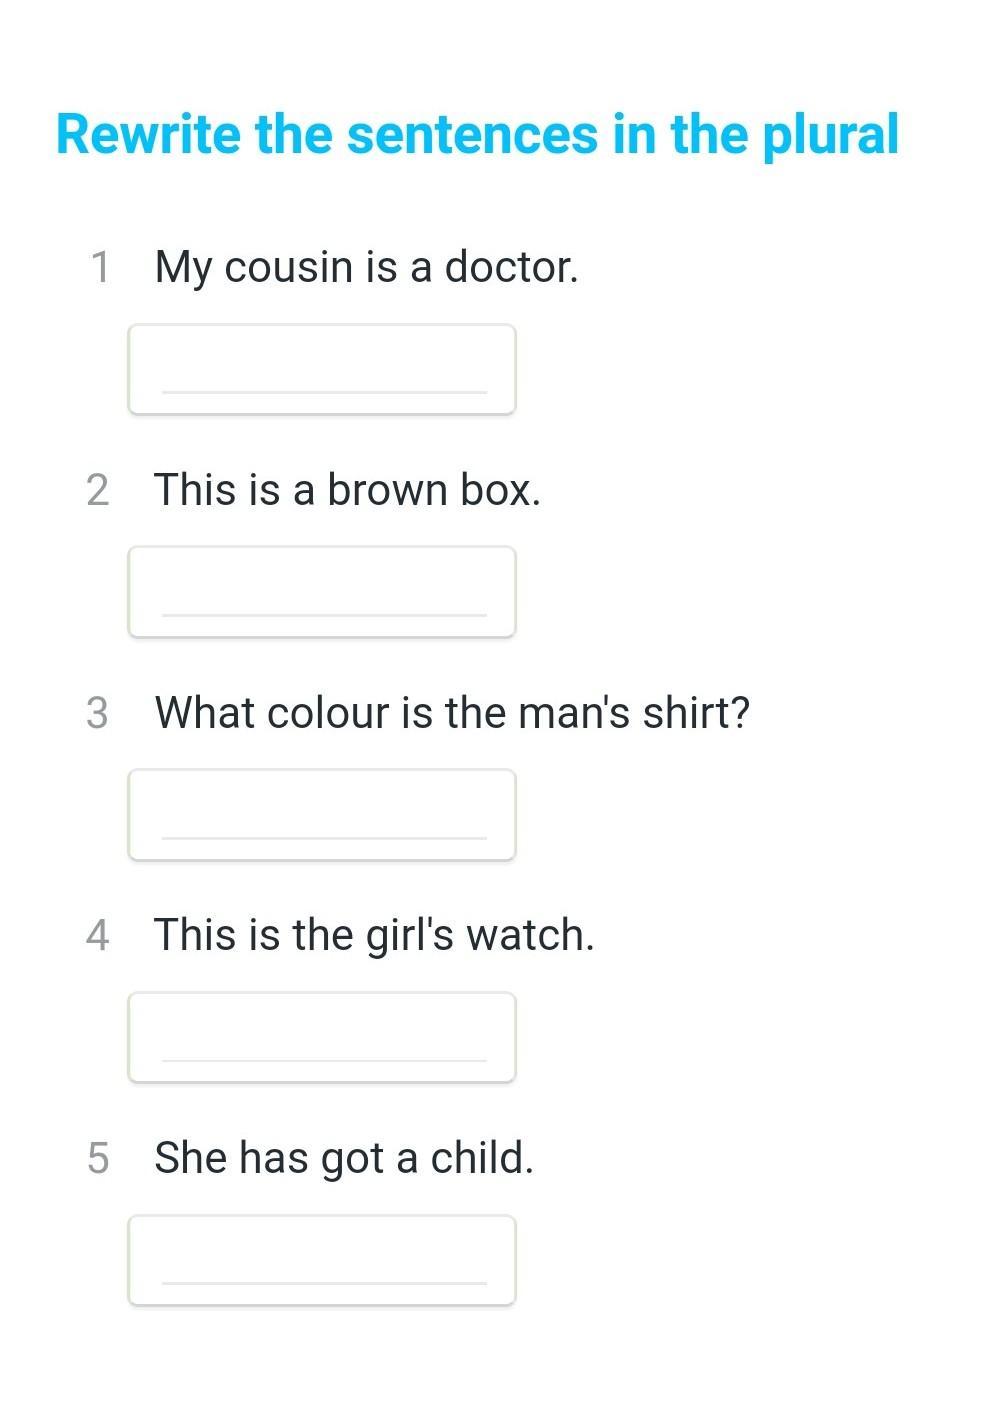
Task: Select the number 3 beside the shirt question
Action: pyautogui.click(x=97, y=714)
